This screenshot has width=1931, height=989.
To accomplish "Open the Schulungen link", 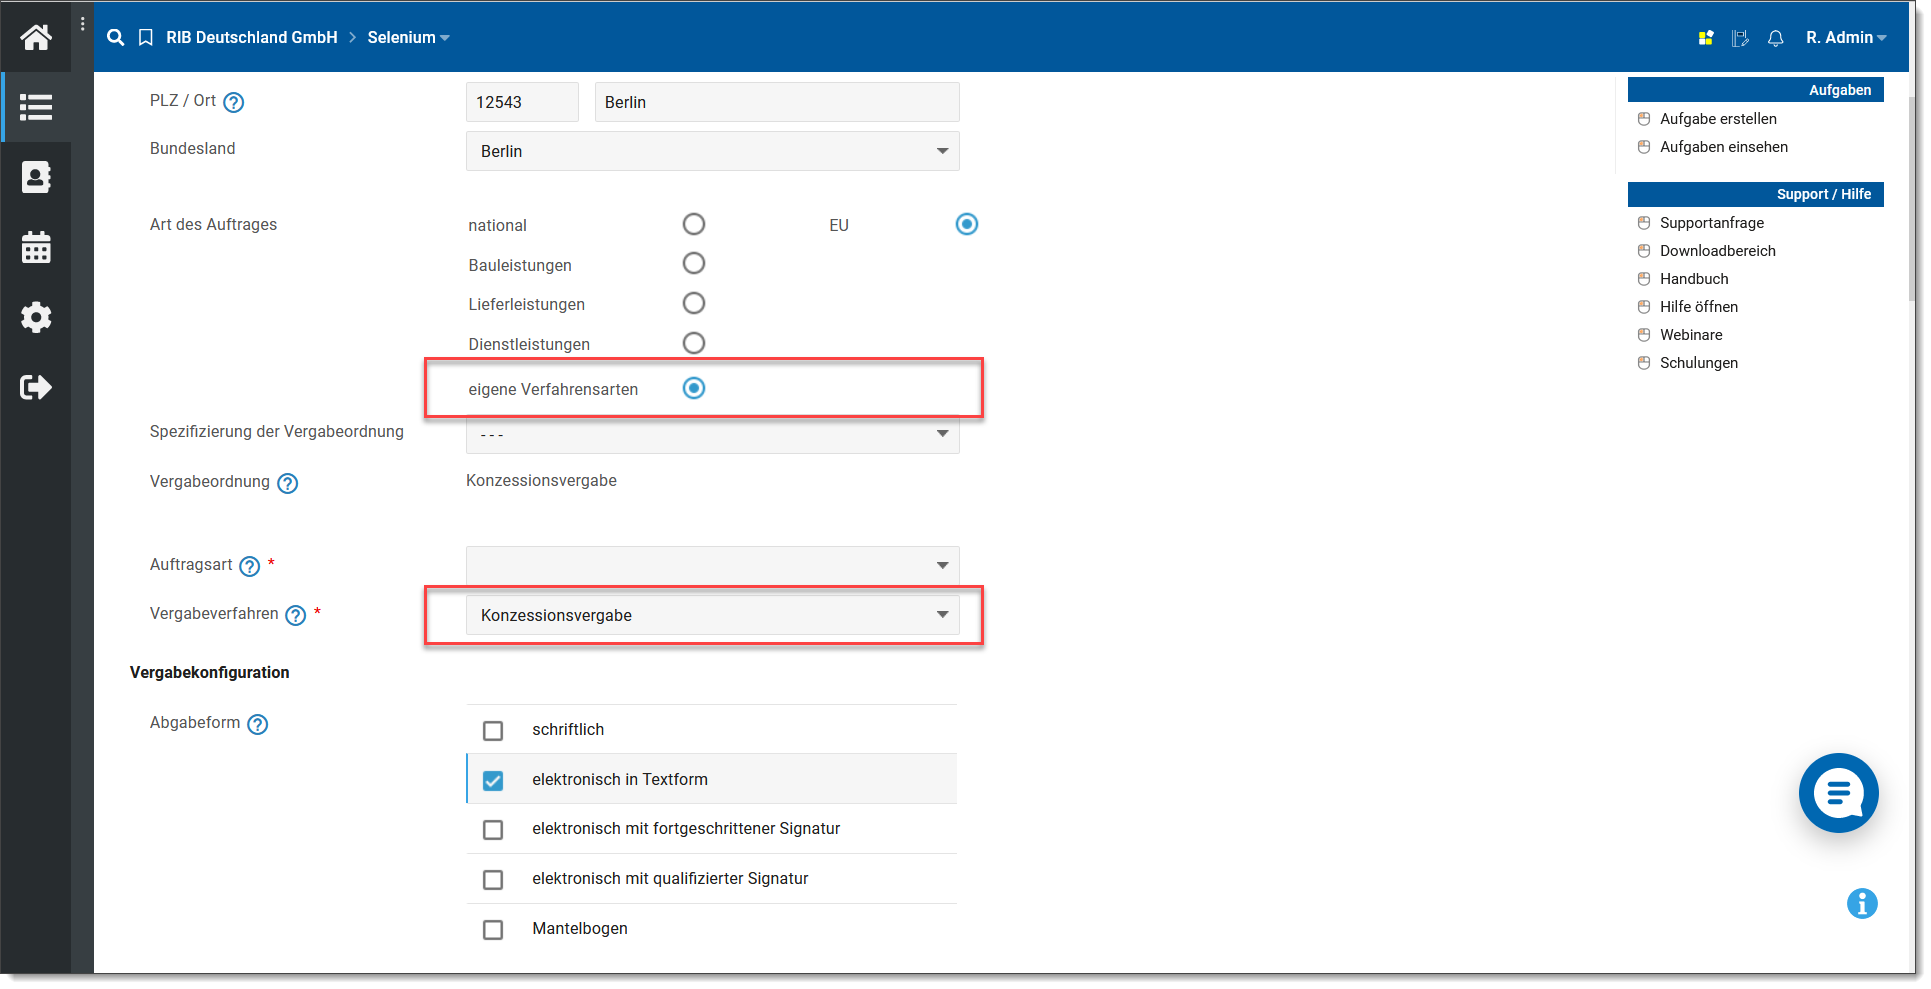I will coord(1699,363).
